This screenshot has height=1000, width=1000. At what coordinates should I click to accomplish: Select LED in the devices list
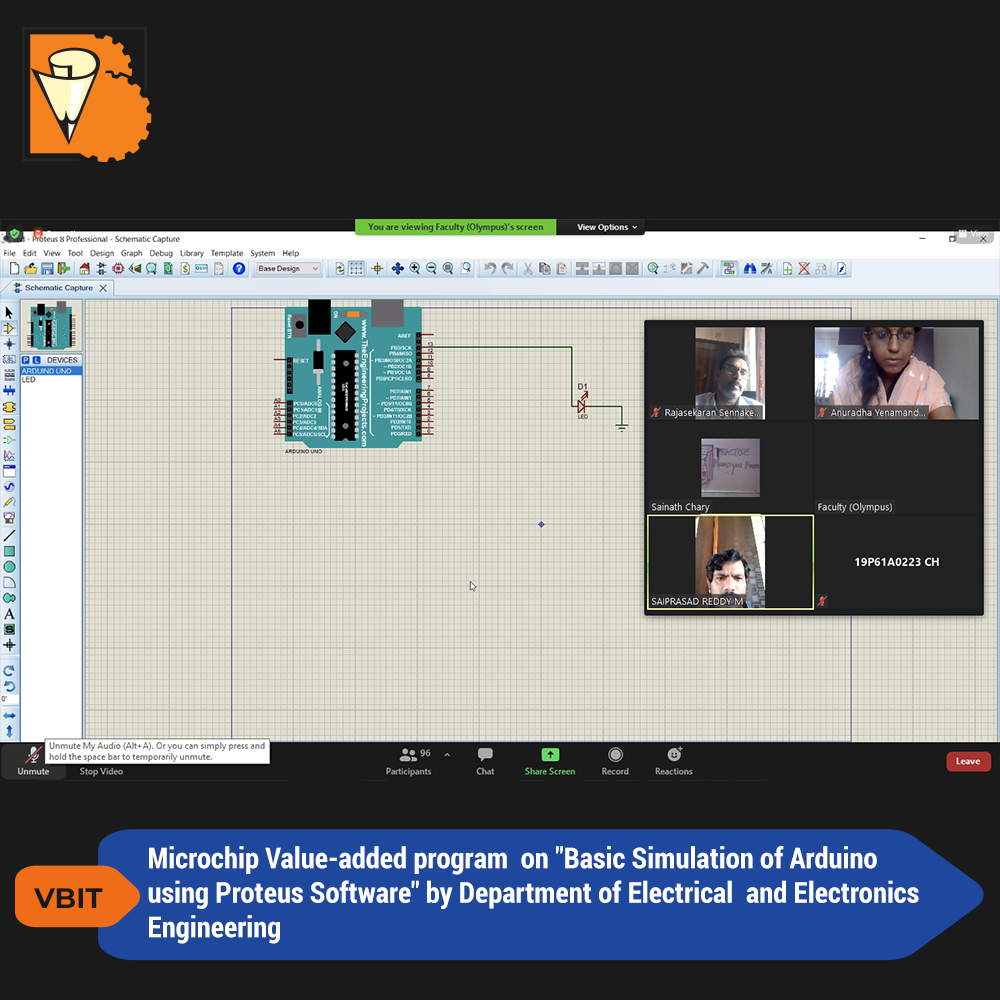[29, 379]
